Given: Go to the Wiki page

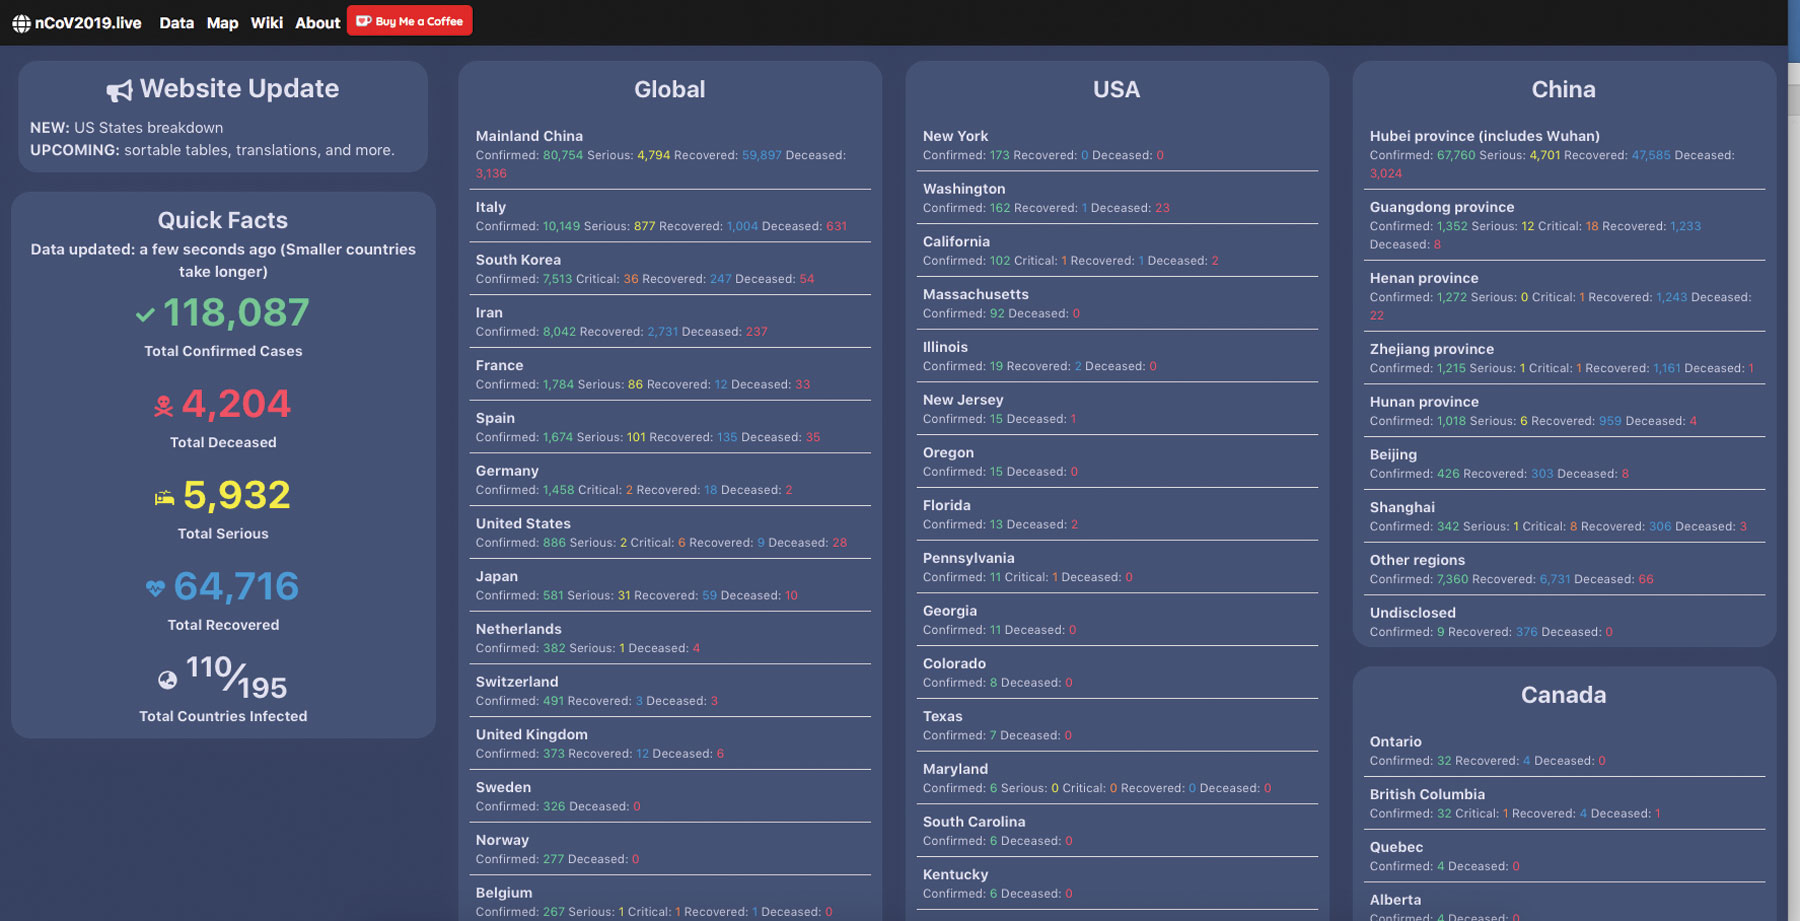Looking at the screenshot, I should 266,23.
